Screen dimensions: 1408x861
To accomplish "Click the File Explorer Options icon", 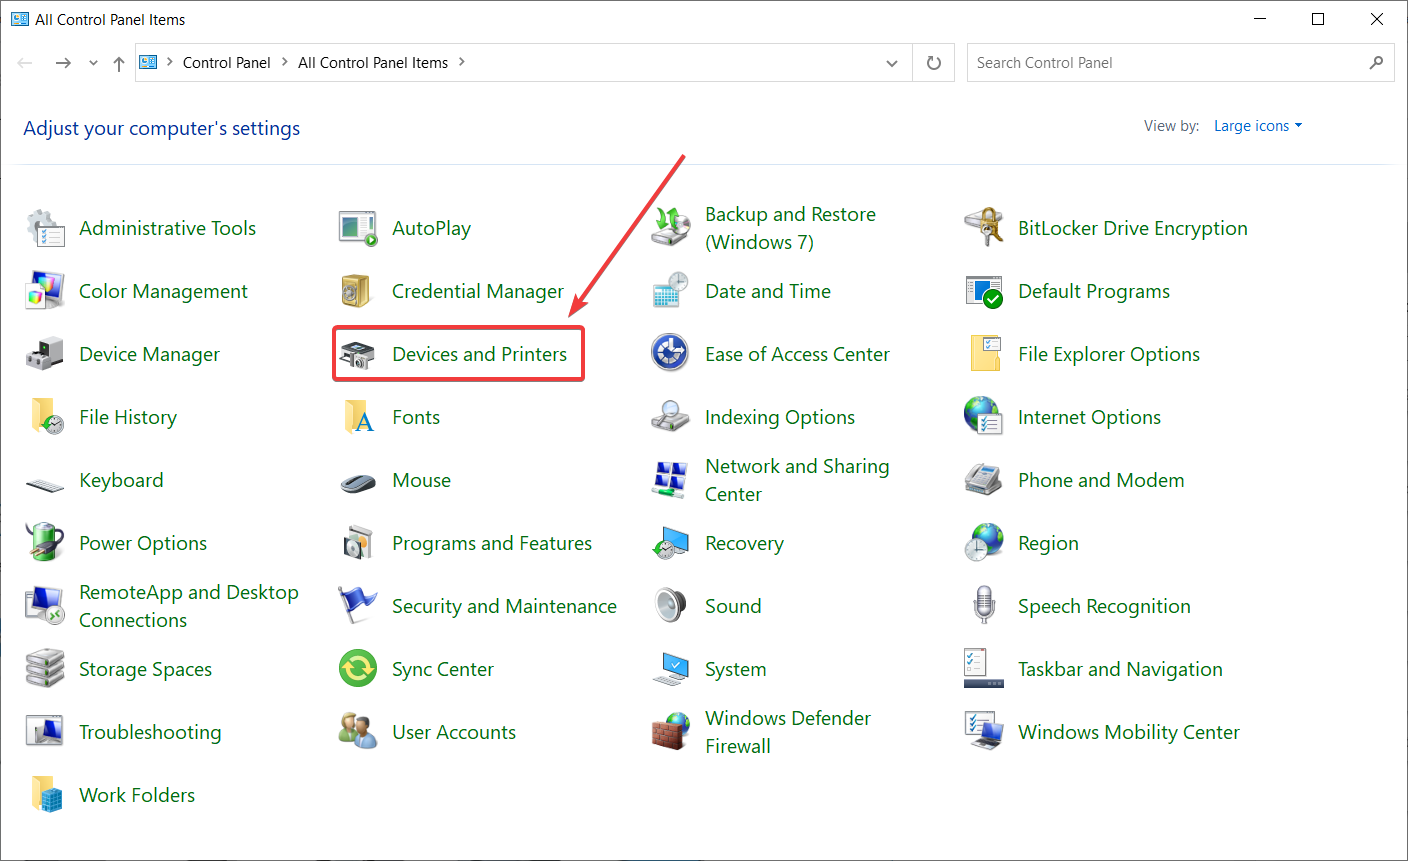I will (984, 354).
